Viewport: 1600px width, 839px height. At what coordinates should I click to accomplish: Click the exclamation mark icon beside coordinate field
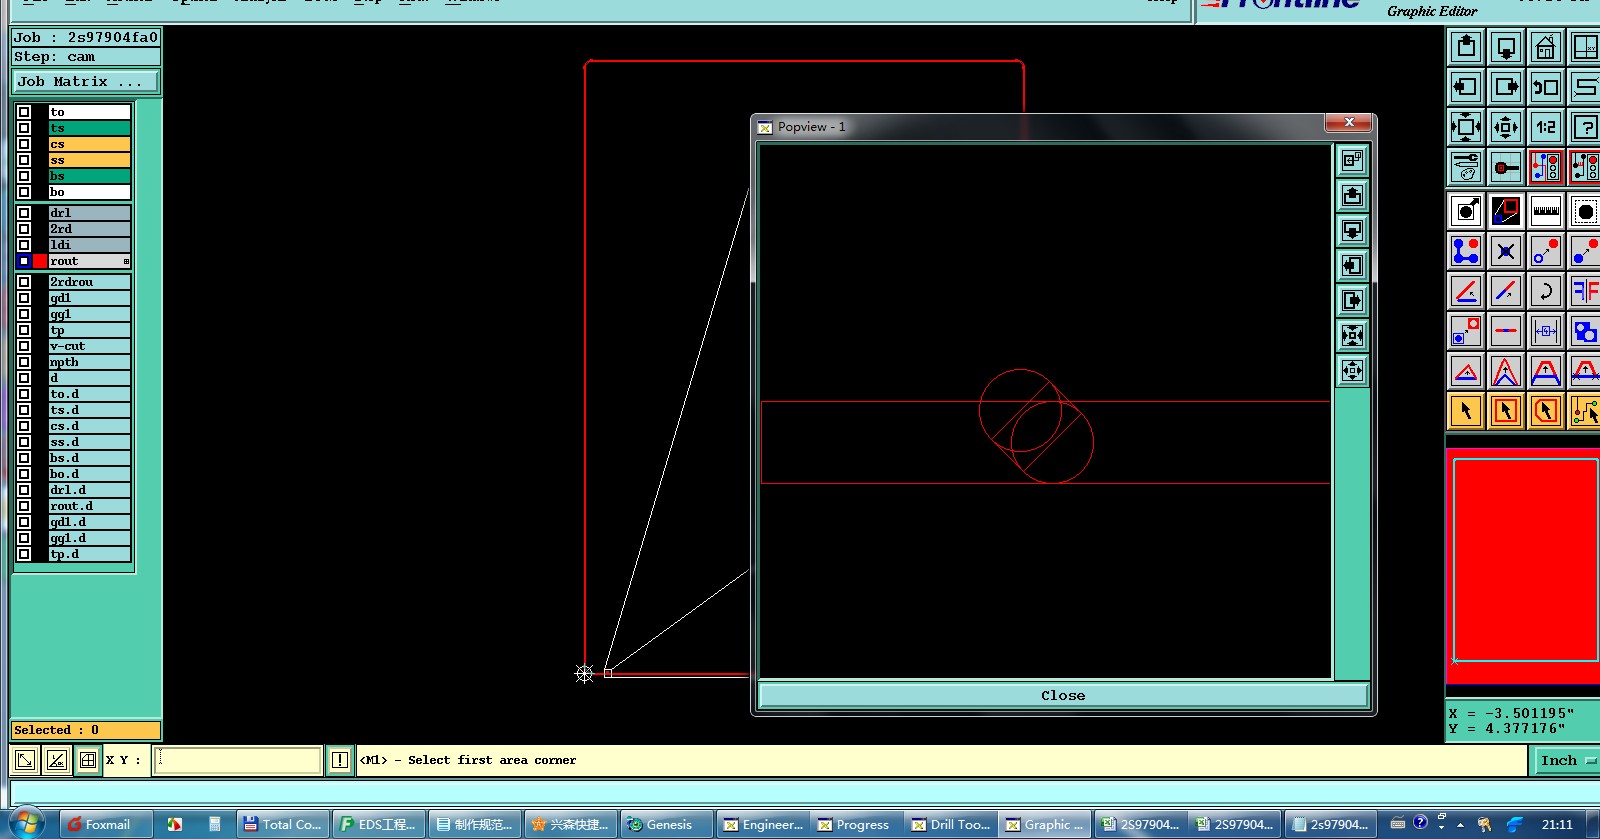pos(340,761)
